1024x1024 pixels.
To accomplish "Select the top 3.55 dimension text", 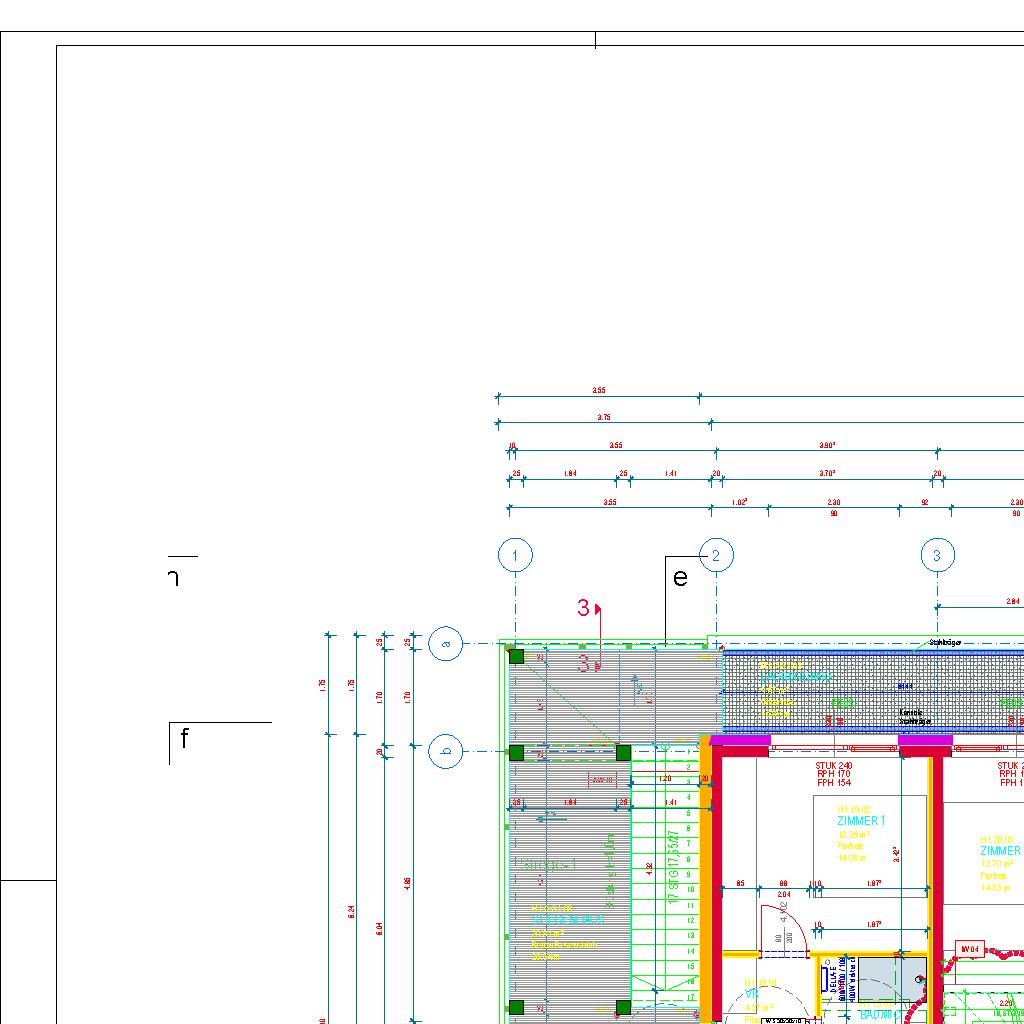I will pyautogui.click(x=598, y=391).
